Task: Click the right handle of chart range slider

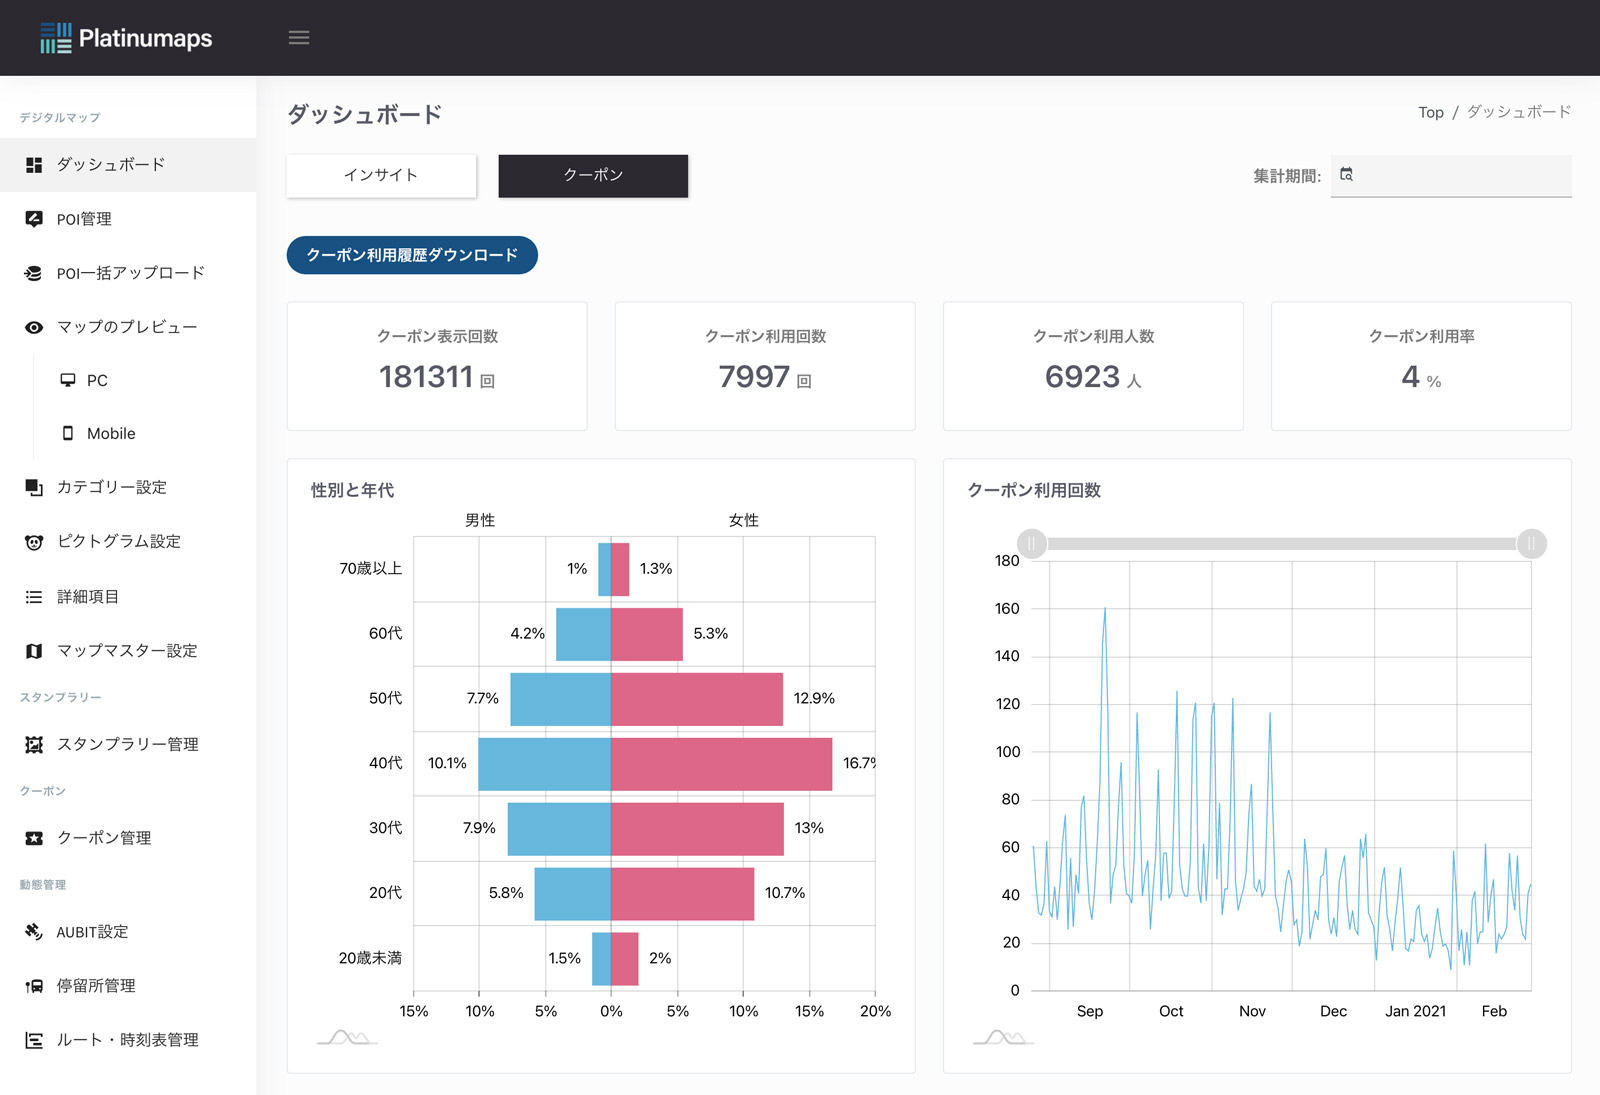Action: (1531, 544)
